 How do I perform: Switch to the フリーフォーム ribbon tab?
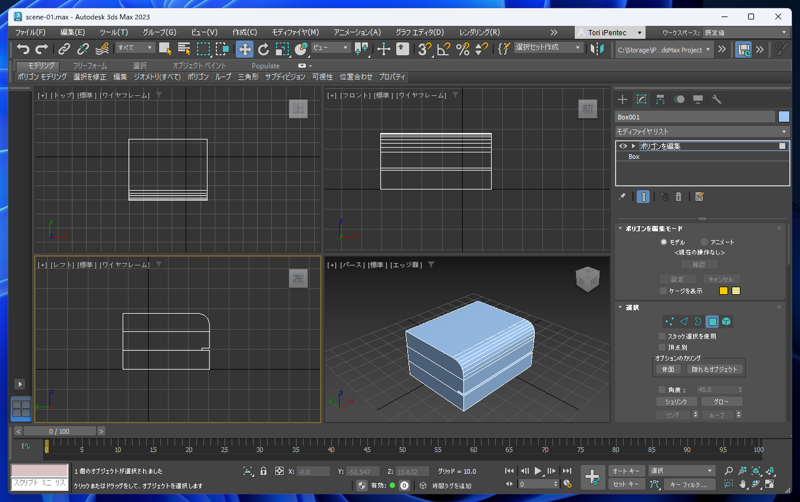[90, 66]
